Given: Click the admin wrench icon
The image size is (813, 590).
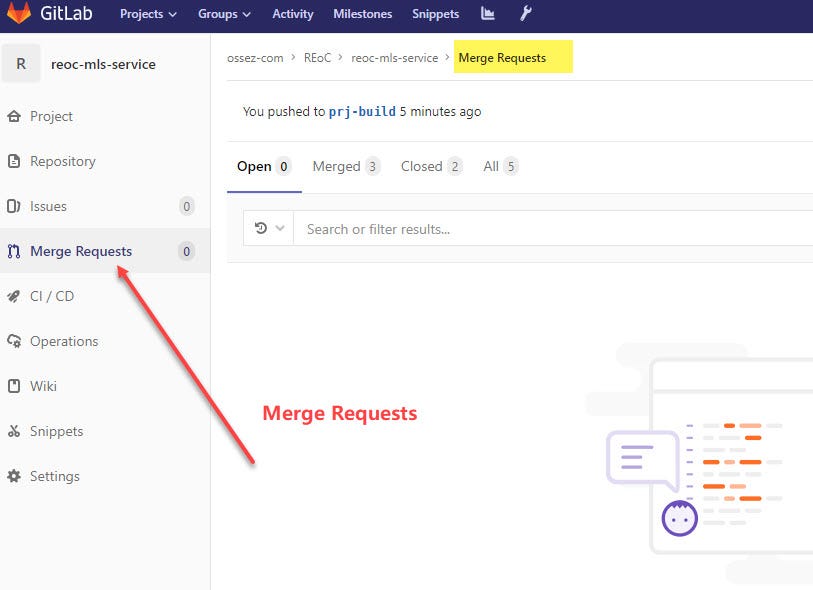Looking at the screenshot, I should (x=527, y=14).
